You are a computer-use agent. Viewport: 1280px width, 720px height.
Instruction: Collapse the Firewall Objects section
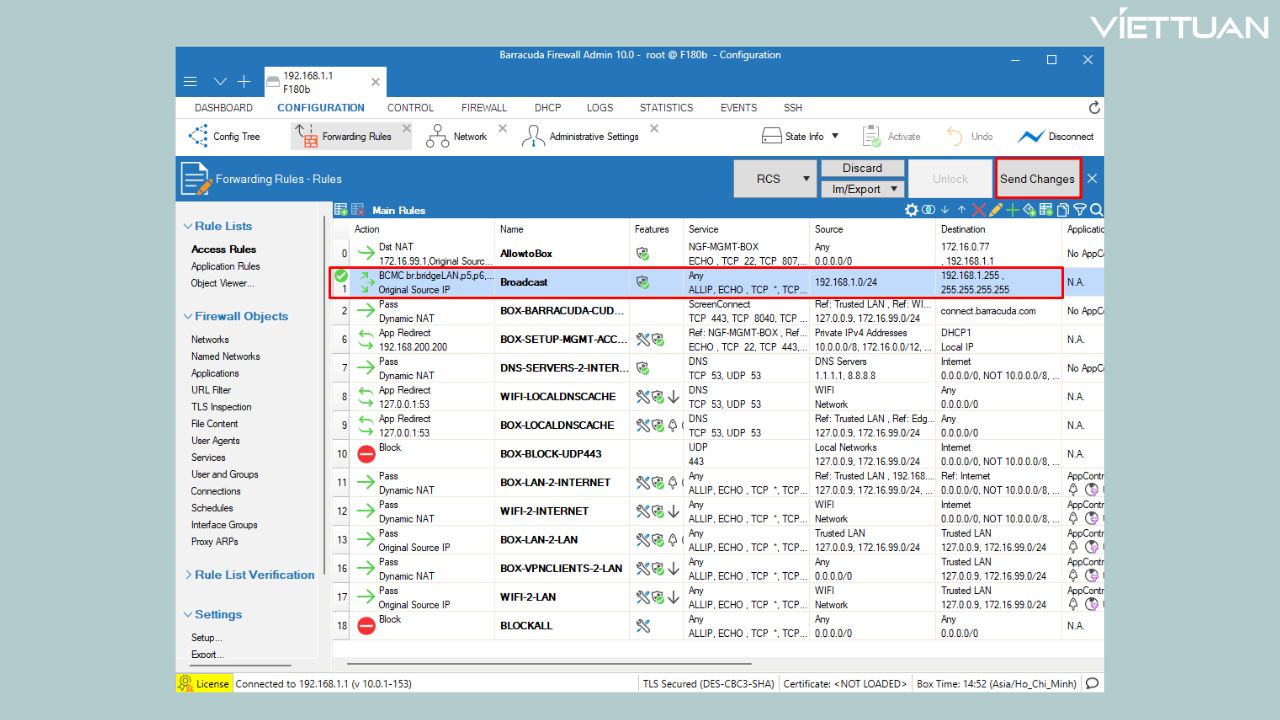[x=188, y=316]
